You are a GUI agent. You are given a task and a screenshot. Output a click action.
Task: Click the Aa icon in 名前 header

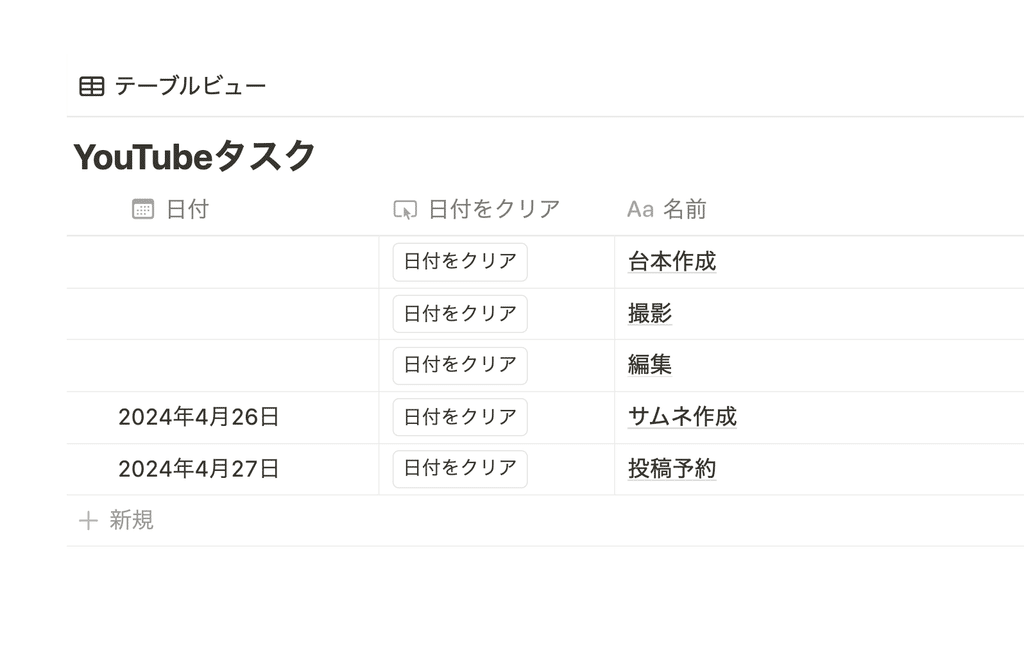640,210
